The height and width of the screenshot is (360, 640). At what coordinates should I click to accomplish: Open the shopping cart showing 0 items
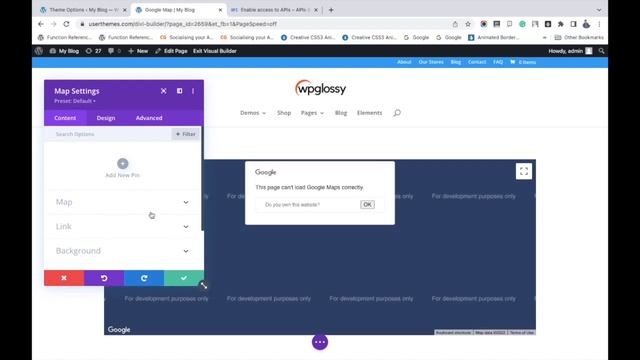coord(523,62)
